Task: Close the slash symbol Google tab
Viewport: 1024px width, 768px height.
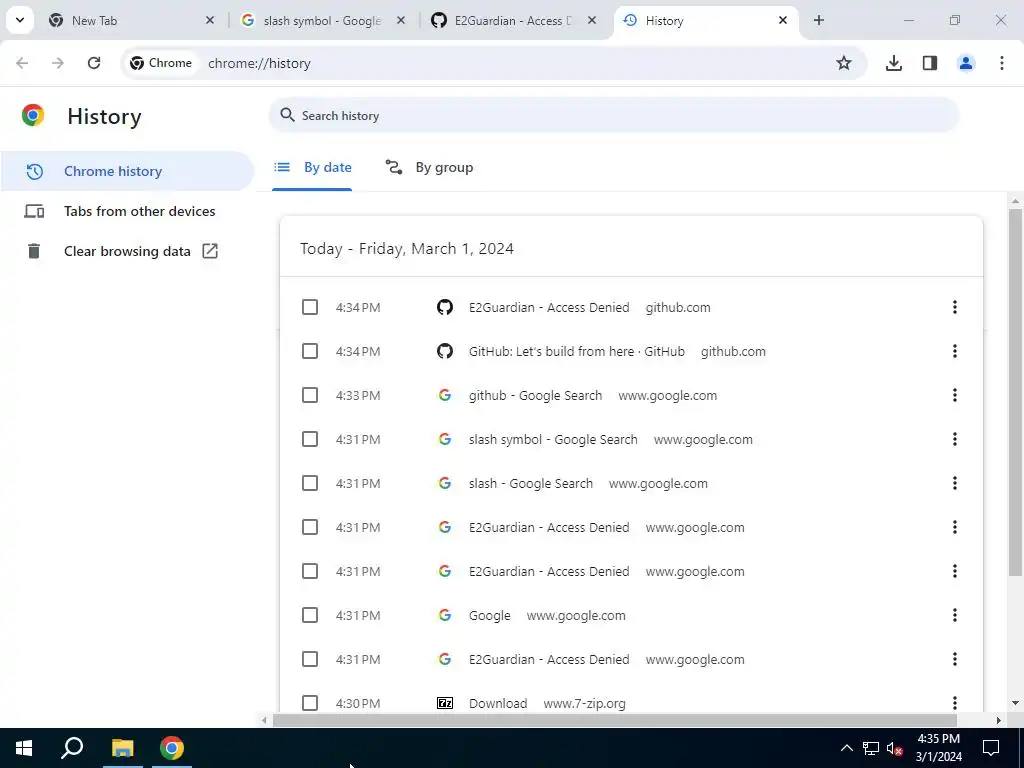Action: 401,20
